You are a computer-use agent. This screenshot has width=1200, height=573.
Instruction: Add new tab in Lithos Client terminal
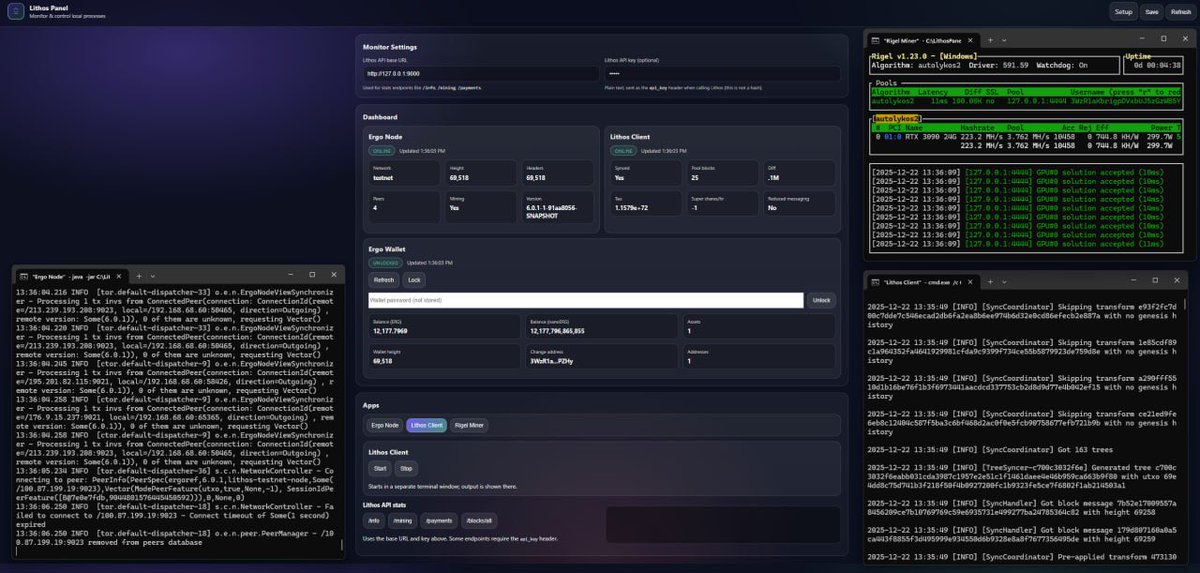tap(991, 282)
